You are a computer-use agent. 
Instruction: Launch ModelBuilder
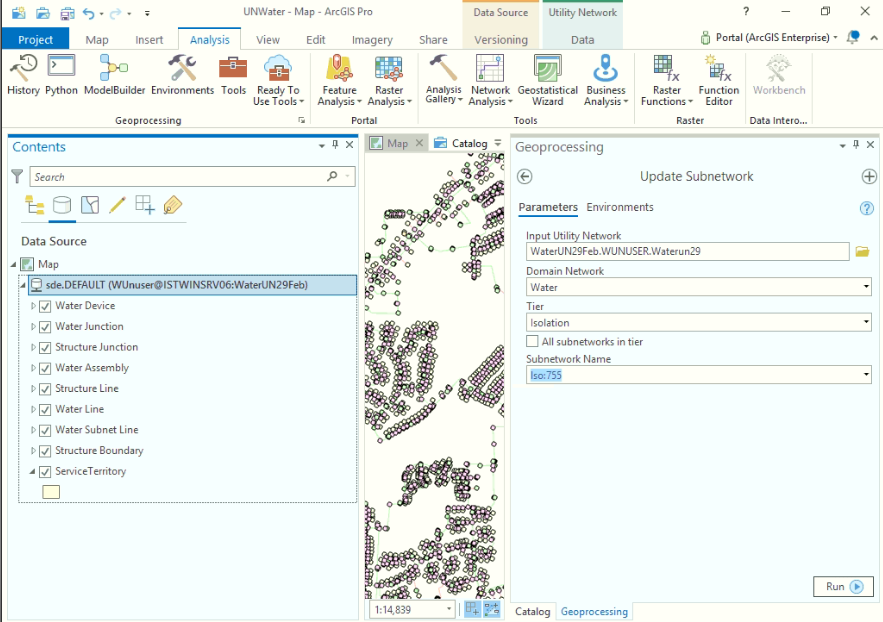114,75
